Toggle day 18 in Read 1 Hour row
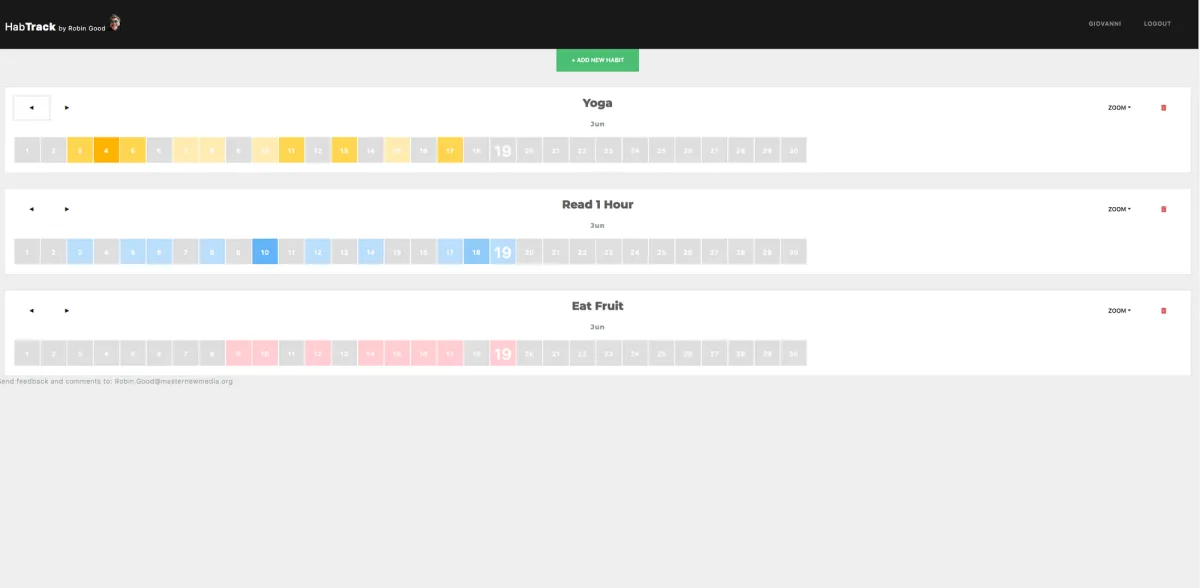This screenshot has width=1200, height=588. (x=476, y=252)
